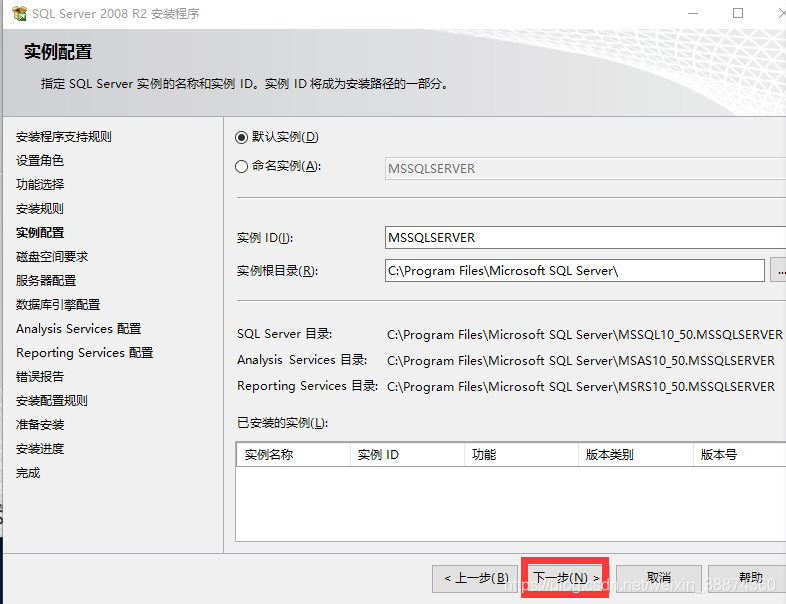Select the 命名实例 radio button
Image resolution: width=786 pixels, height=604 pixels.
pos(241,166)
